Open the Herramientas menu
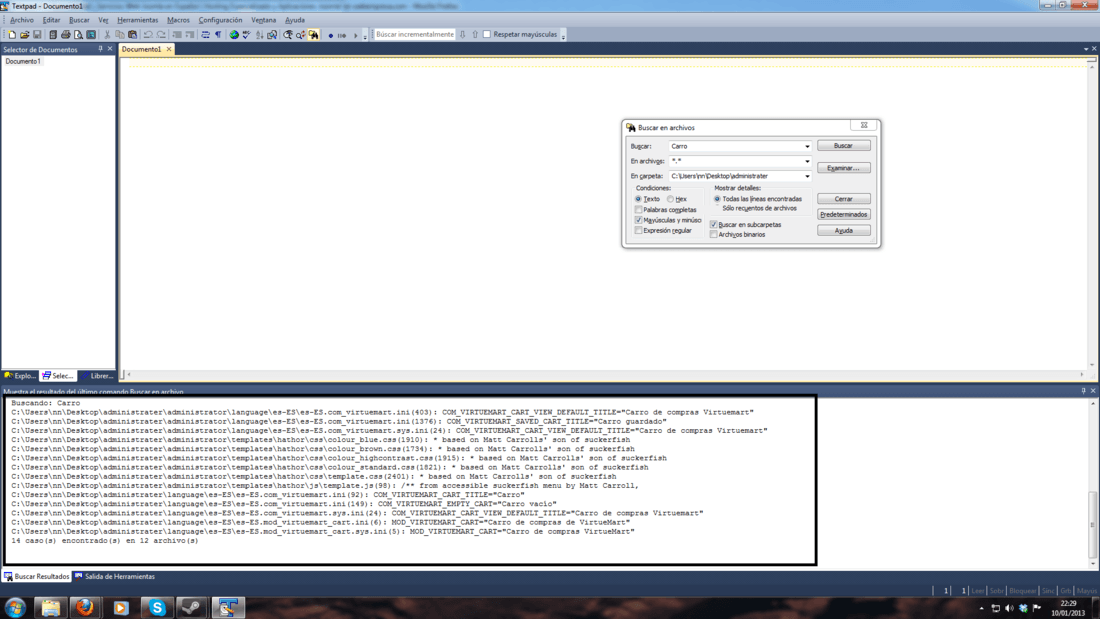The height and width of the screenshot is (619, 1100). tap(138, 20)
